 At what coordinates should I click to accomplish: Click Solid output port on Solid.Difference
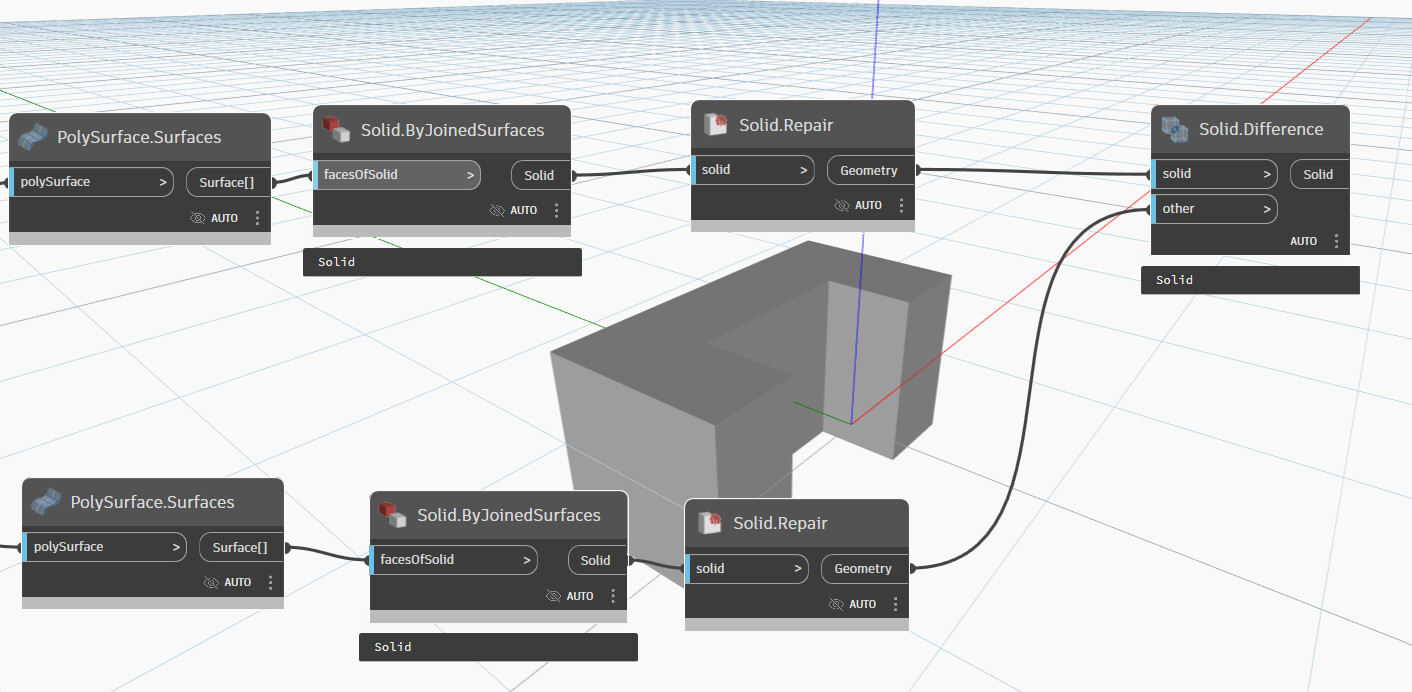click(x=1319, y=174)
